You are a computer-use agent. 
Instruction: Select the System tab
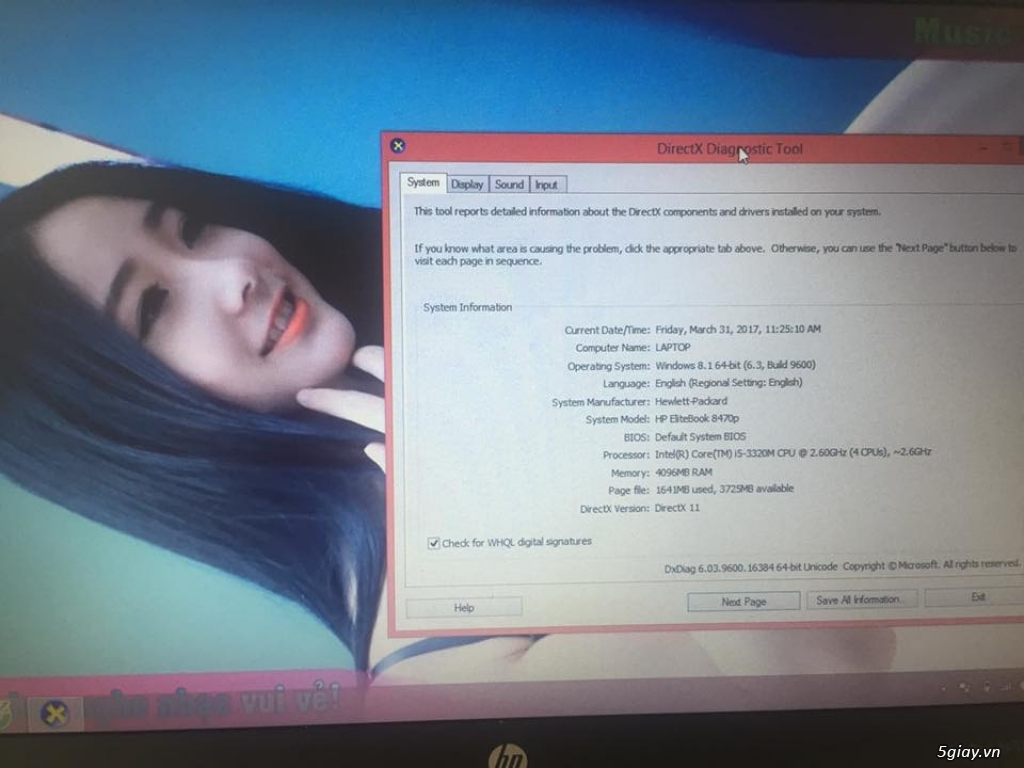pos(423,182)
